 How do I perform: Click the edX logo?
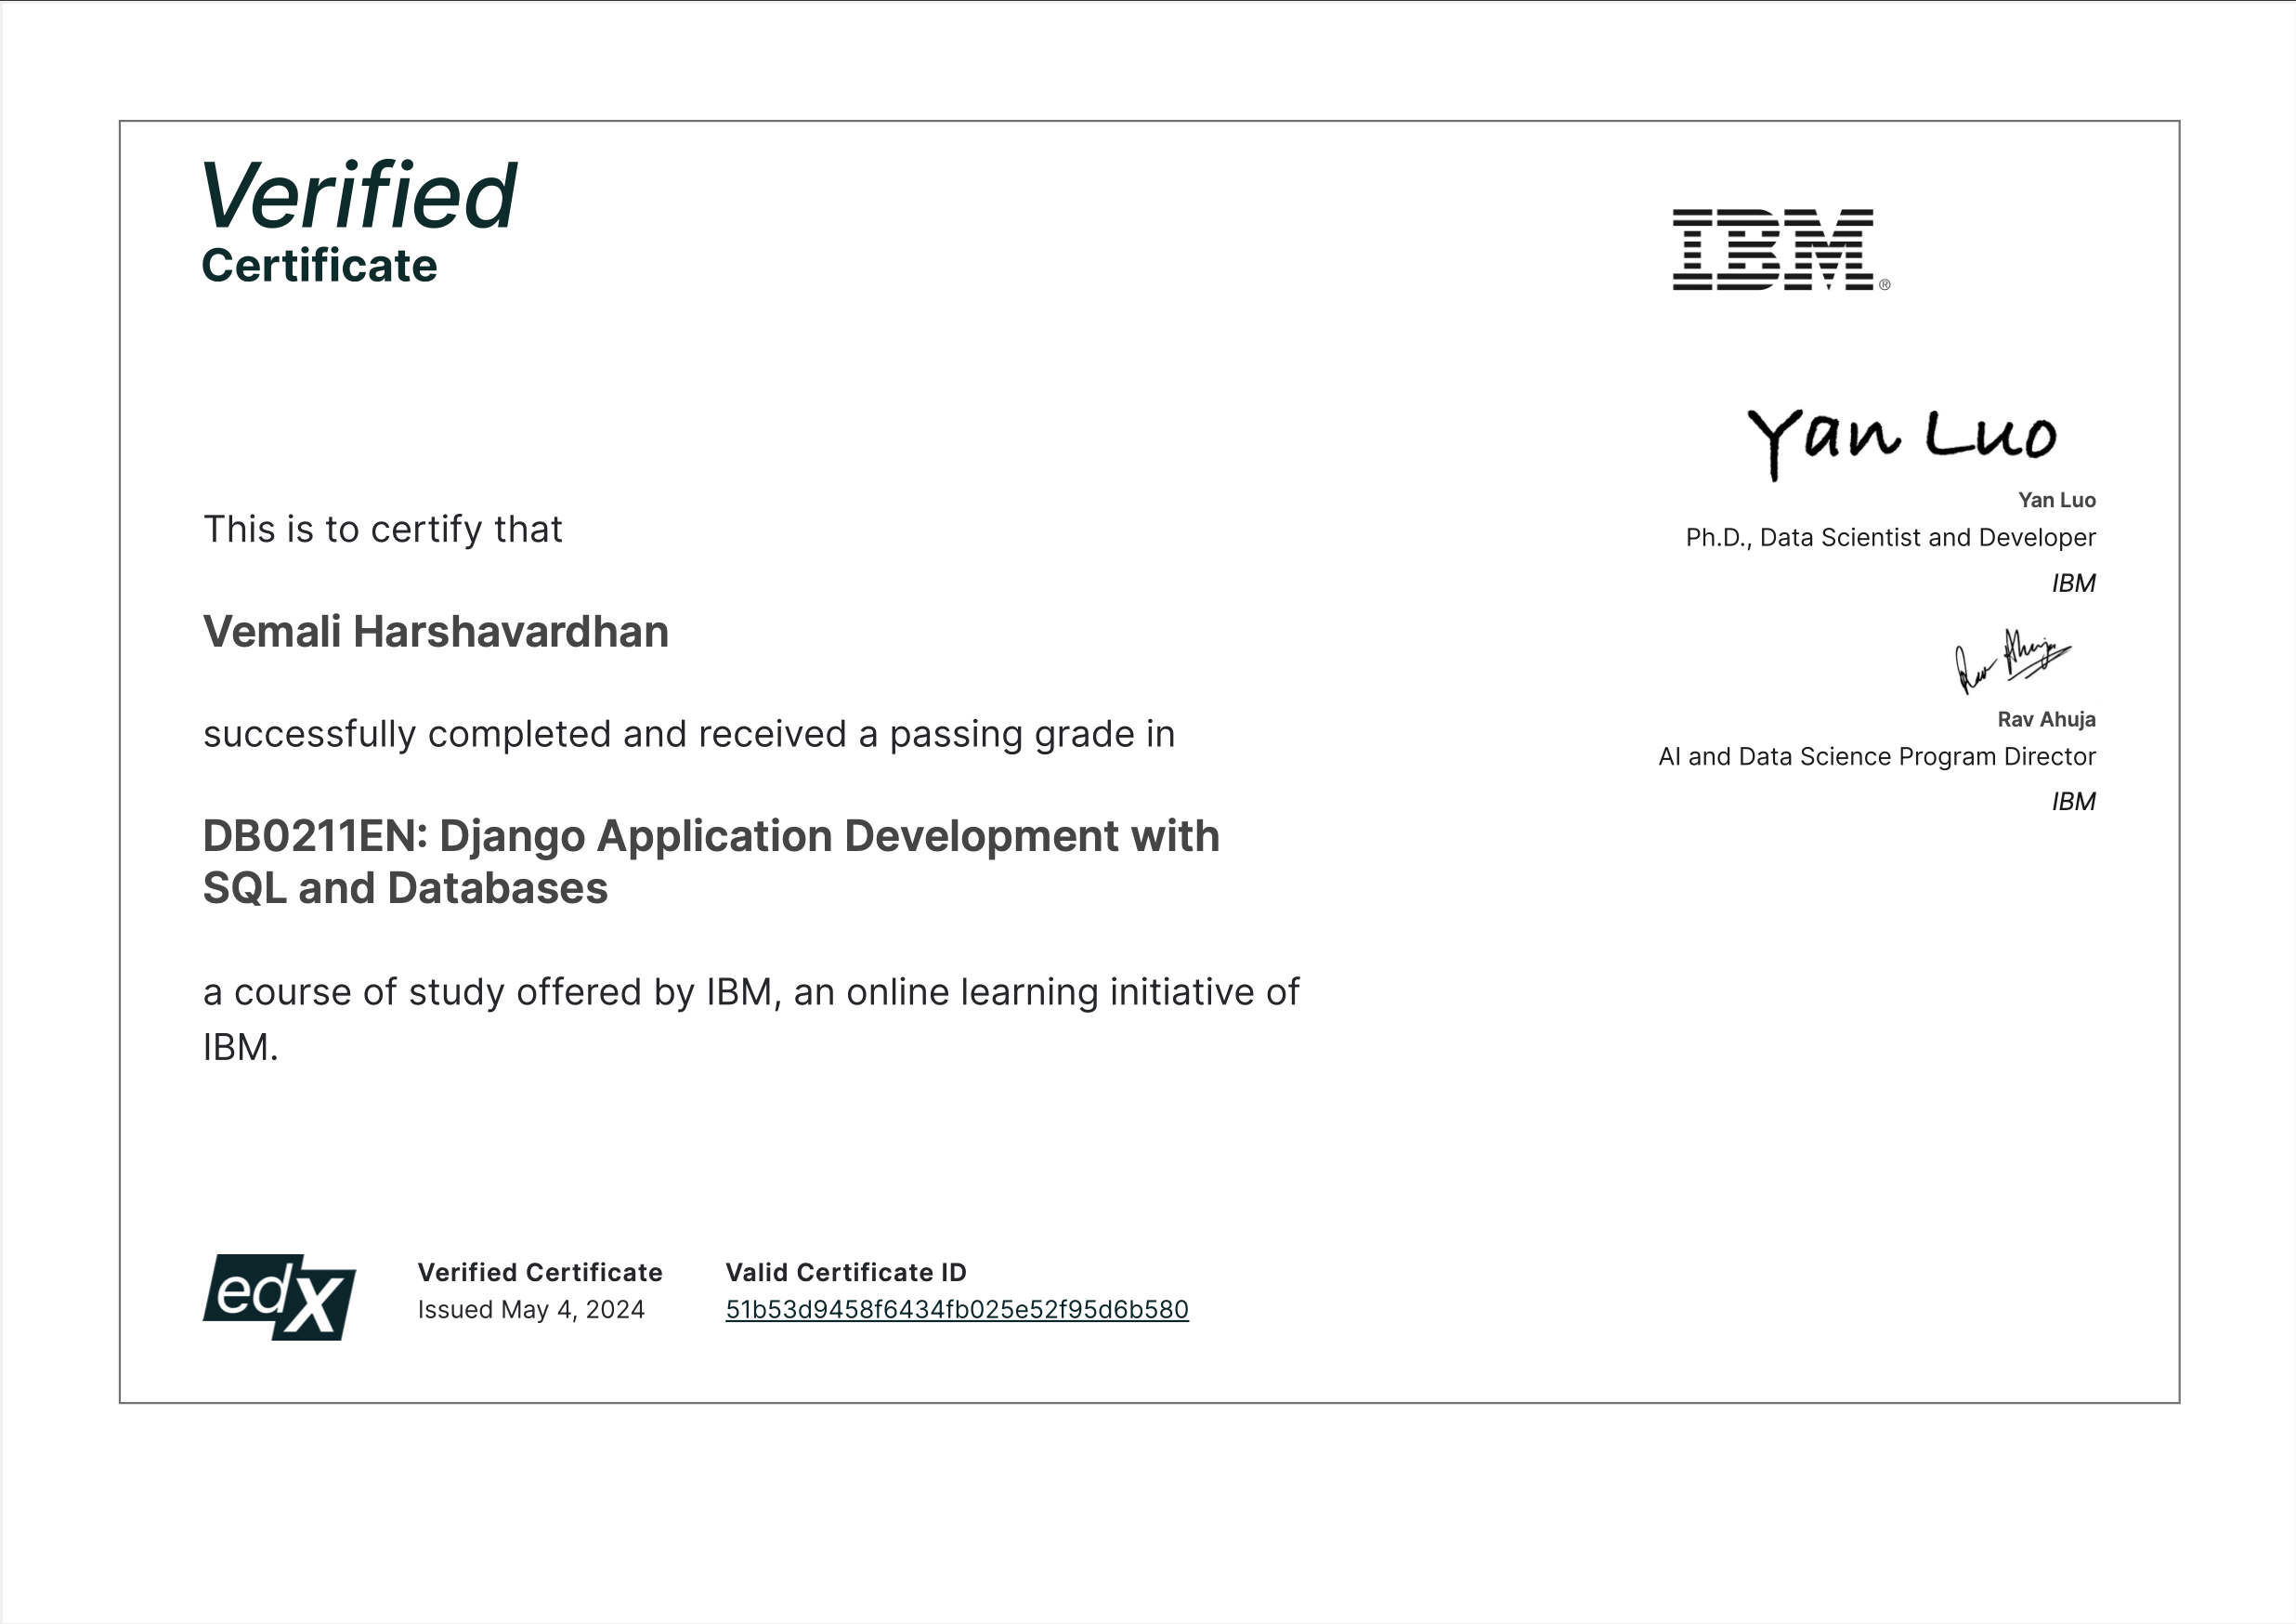[279, 1297]
